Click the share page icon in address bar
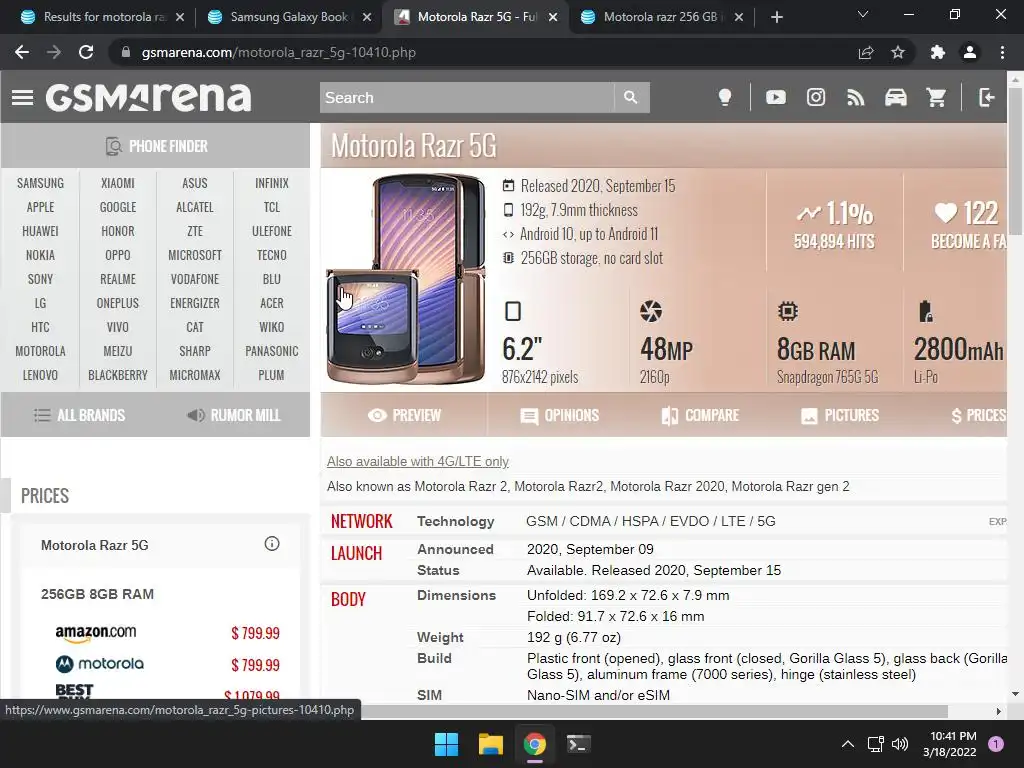 (866, 52)
